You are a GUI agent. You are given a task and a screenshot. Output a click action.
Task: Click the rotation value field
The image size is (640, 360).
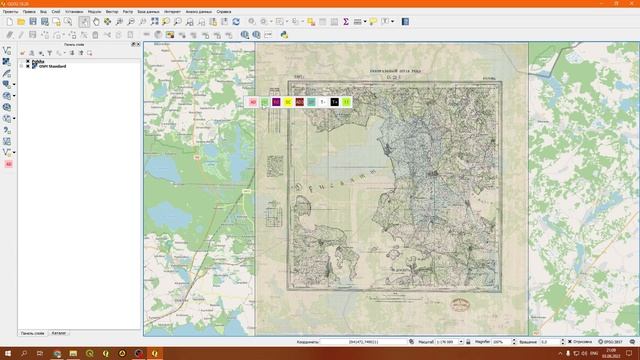point(549,342)
